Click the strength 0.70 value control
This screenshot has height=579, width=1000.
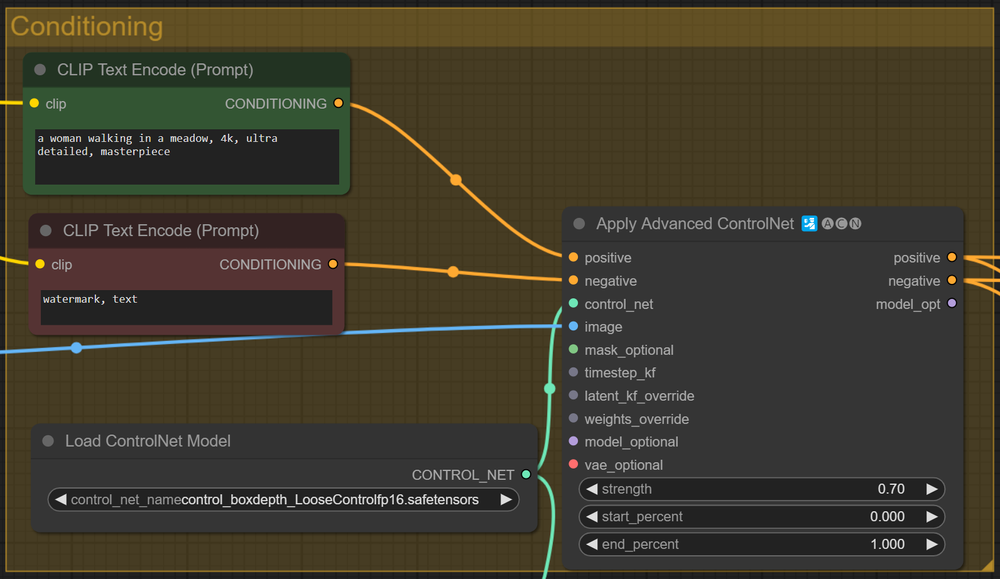pos(890,489)
